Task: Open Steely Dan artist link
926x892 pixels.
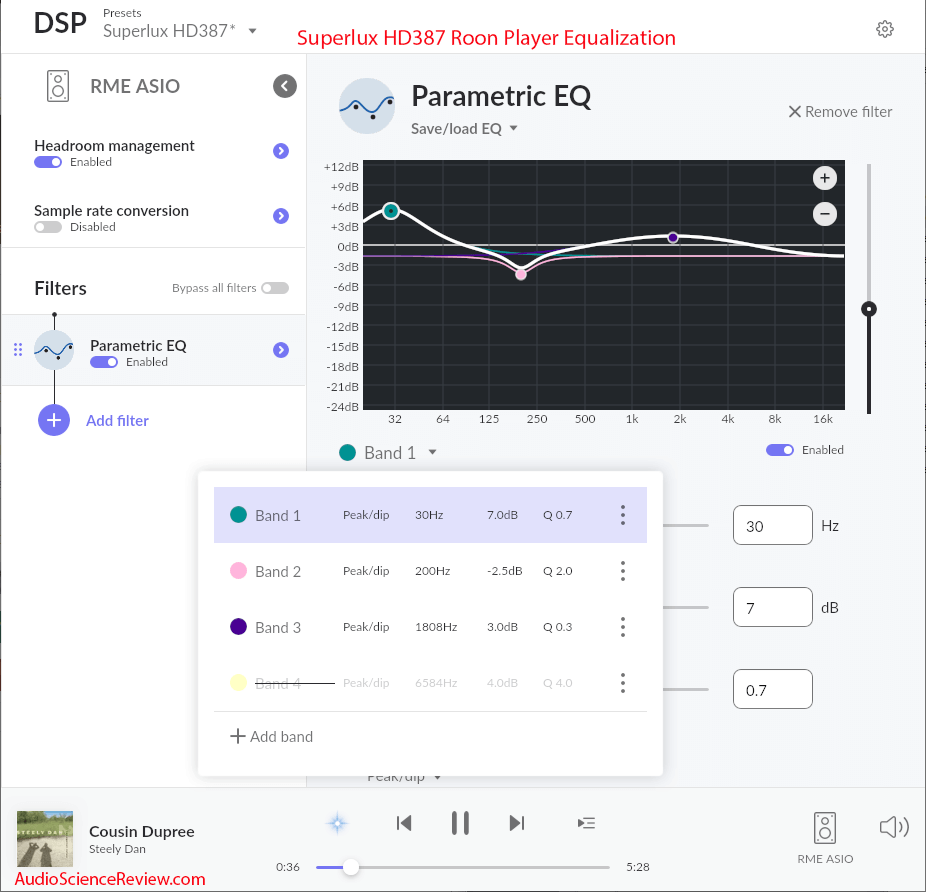Action: 118,849
